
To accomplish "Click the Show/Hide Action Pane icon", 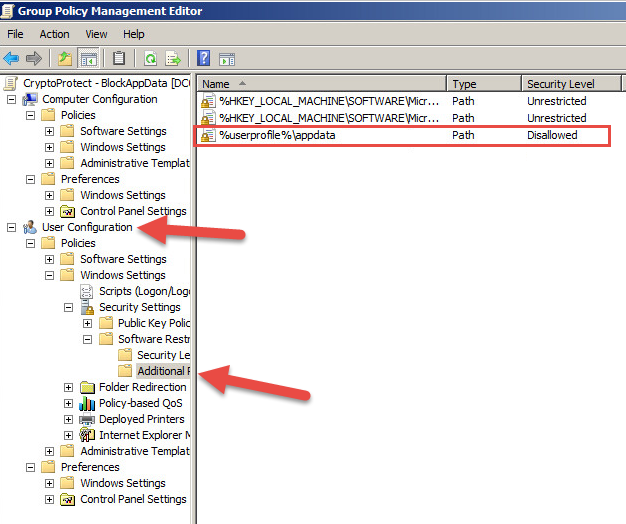I will 226,58.
